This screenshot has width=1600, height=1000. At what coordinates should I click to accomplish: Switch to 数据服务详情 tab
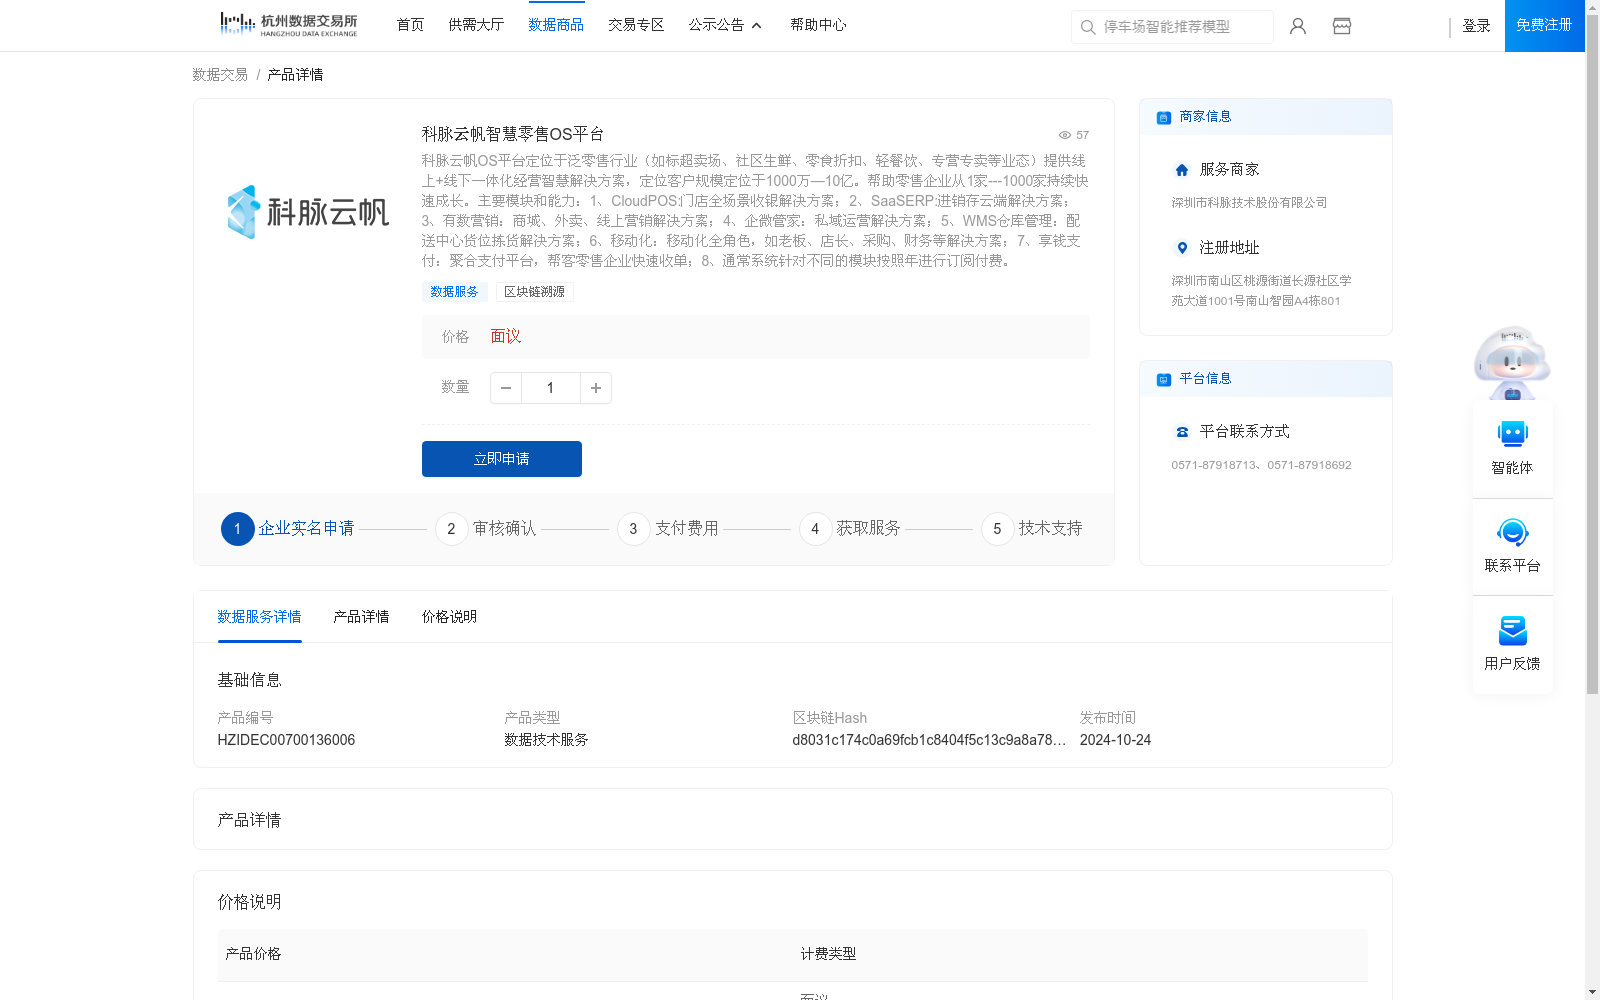pos(259,617)
